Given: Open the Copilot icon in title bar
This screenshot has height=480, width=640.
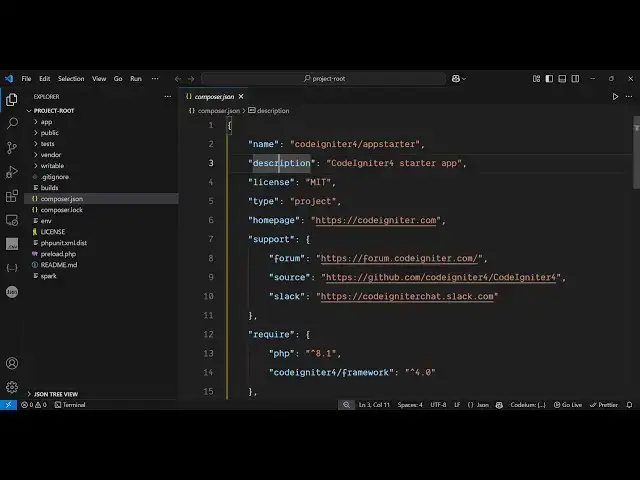Looking at the screenshot, I should (x=456, y=78).
